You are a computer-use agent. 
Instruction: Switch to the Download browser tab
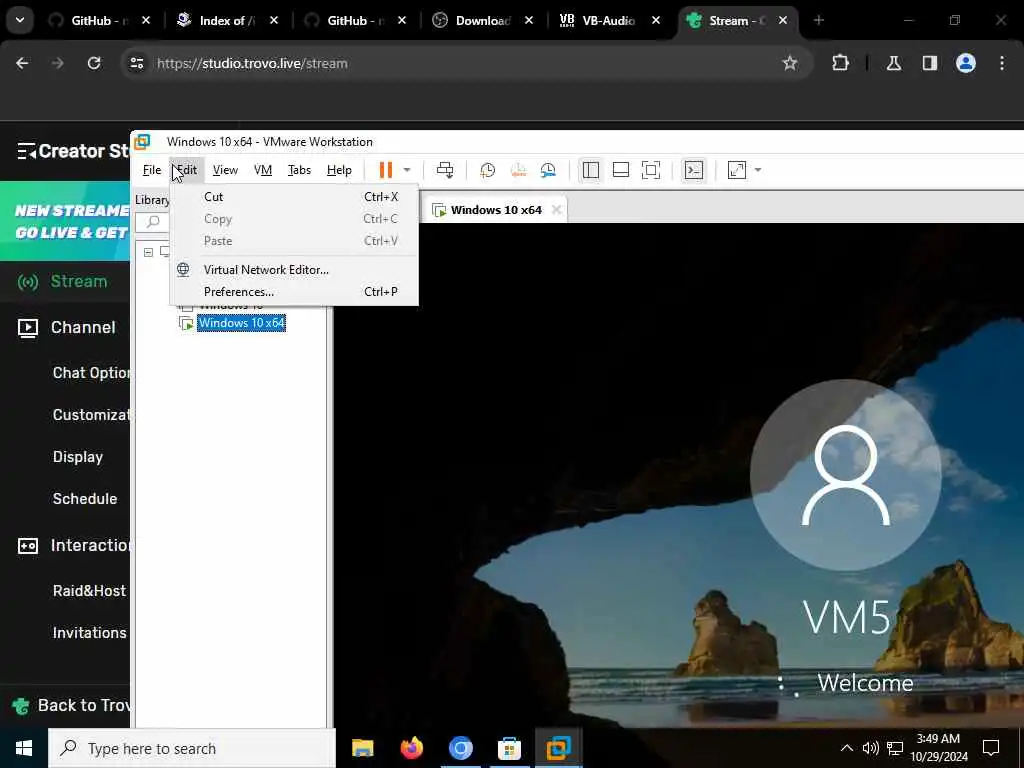click(482, 20)
